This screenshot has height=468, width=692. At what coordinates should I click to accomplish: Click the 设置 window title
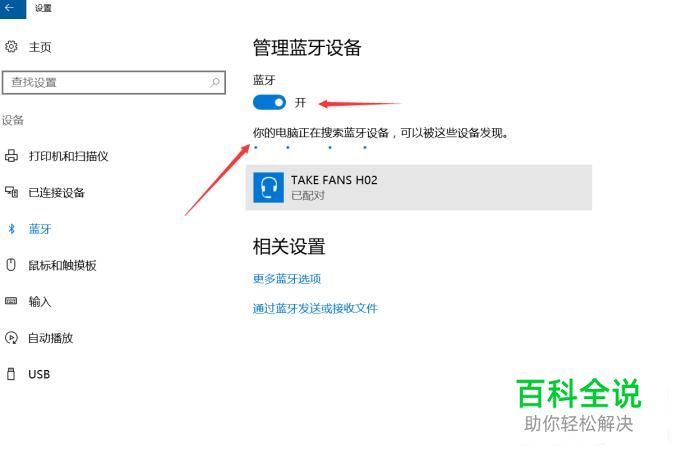pos(43,8)
